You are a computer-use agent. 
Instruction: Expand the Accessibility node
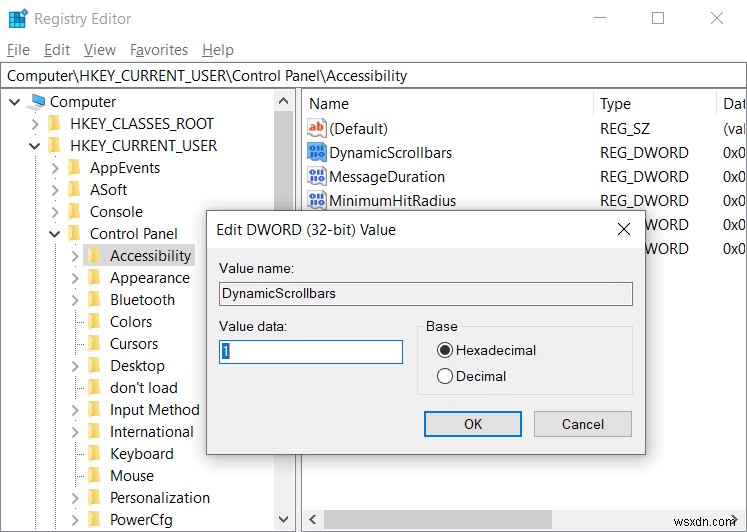[75, 256]
